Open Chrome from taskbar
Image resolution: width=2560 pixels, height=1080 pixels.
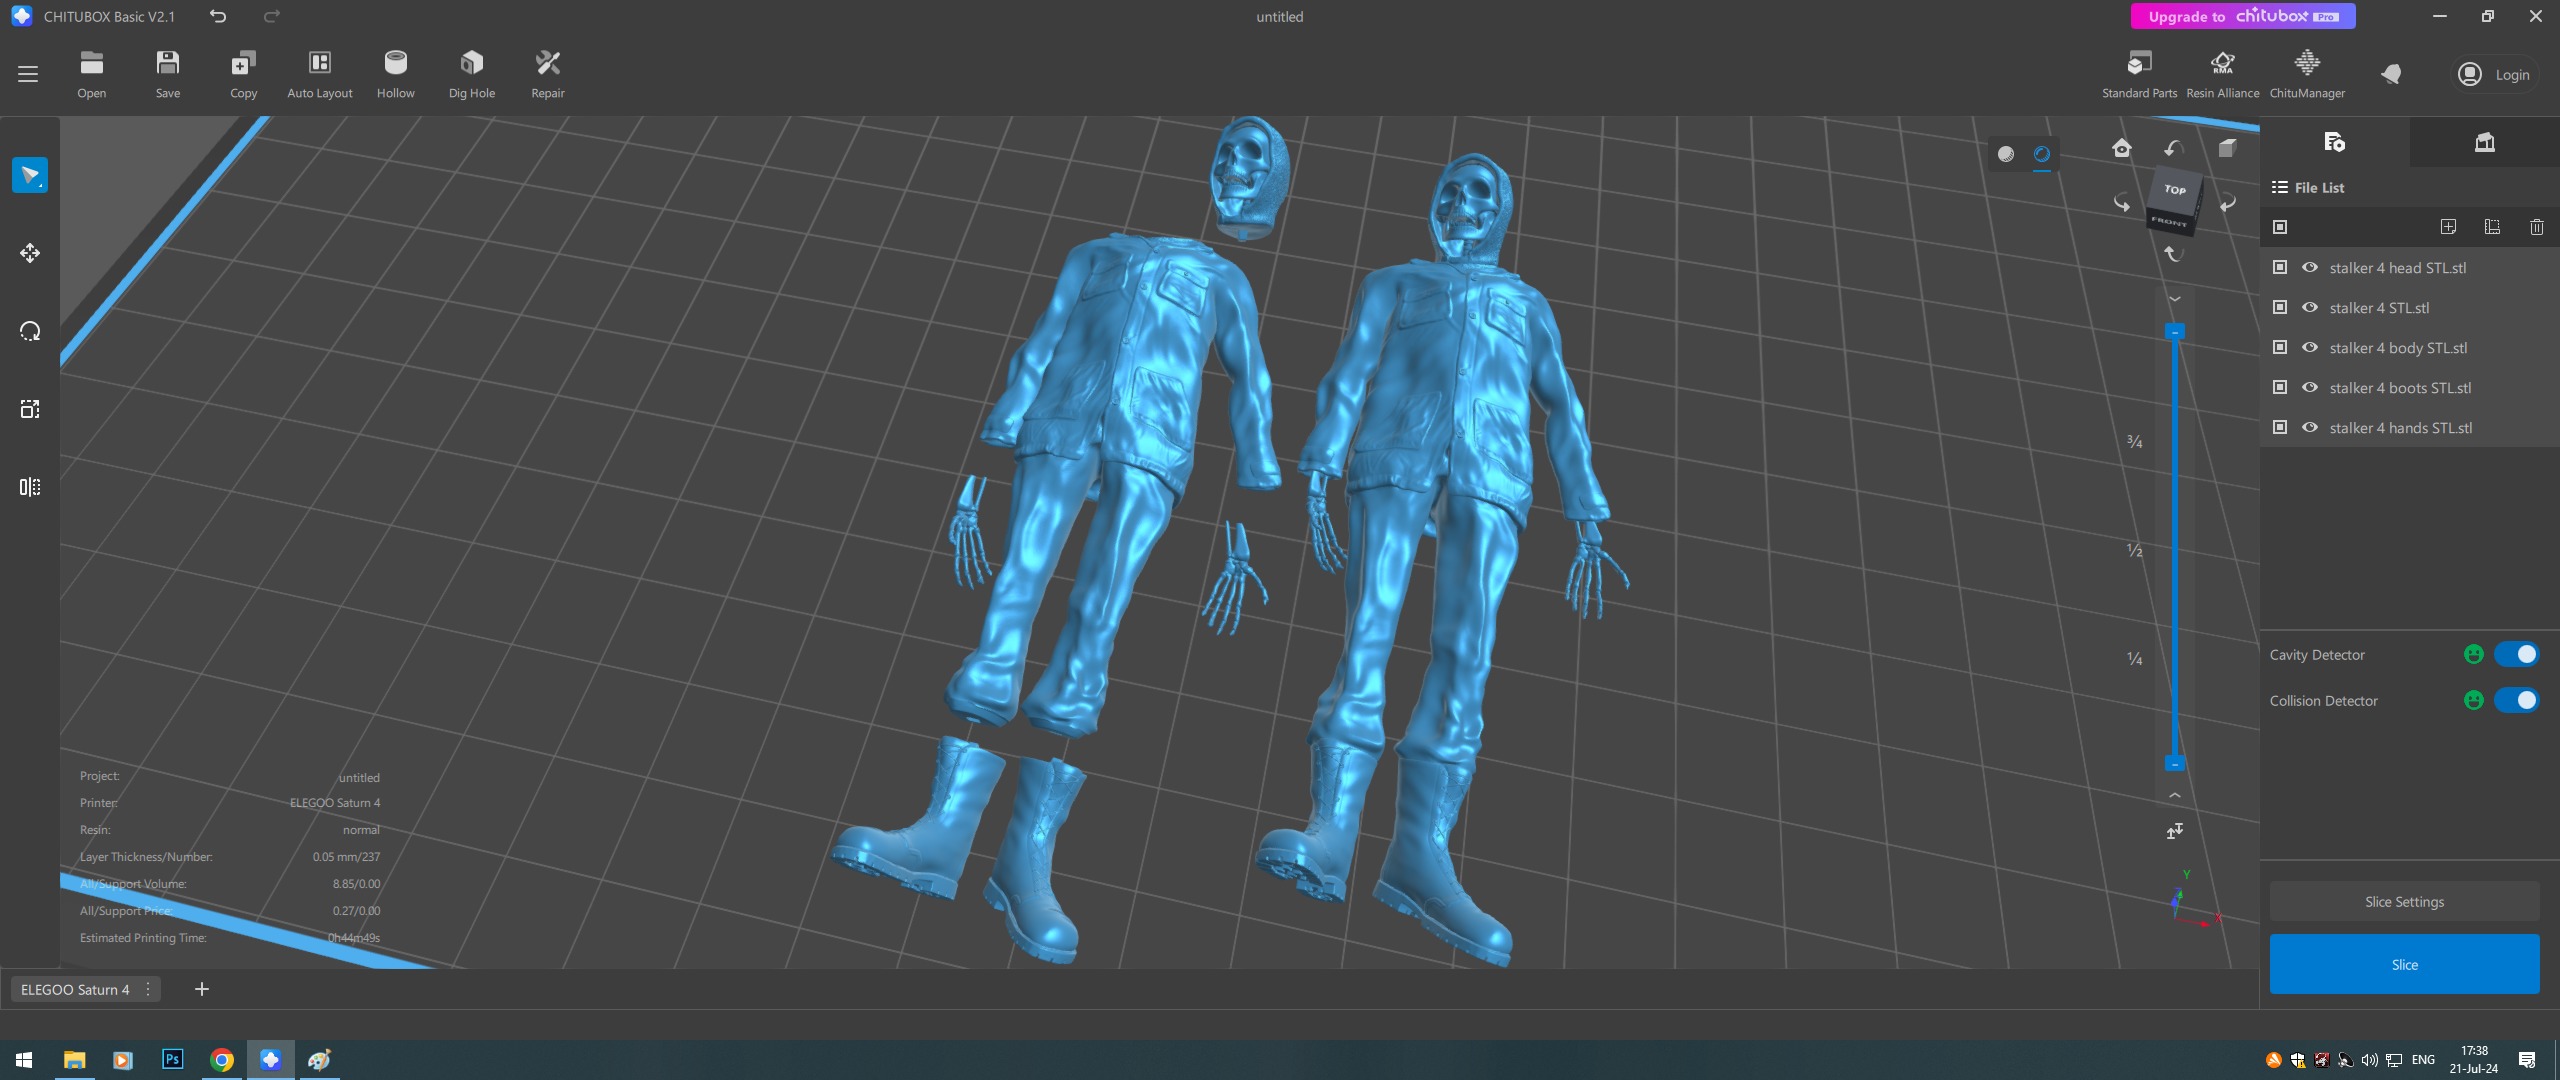(x=222, y=1059)
